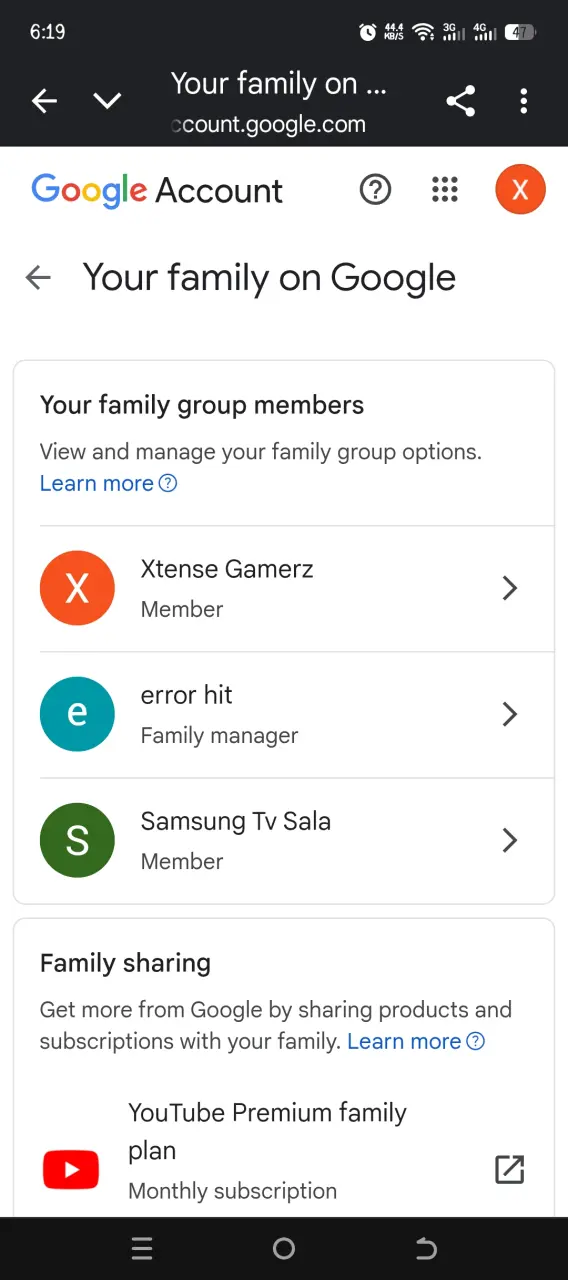Open YouTube Premium family plan entry
The width and height of the screenshot is (568, 1280).
point(283,1151)
